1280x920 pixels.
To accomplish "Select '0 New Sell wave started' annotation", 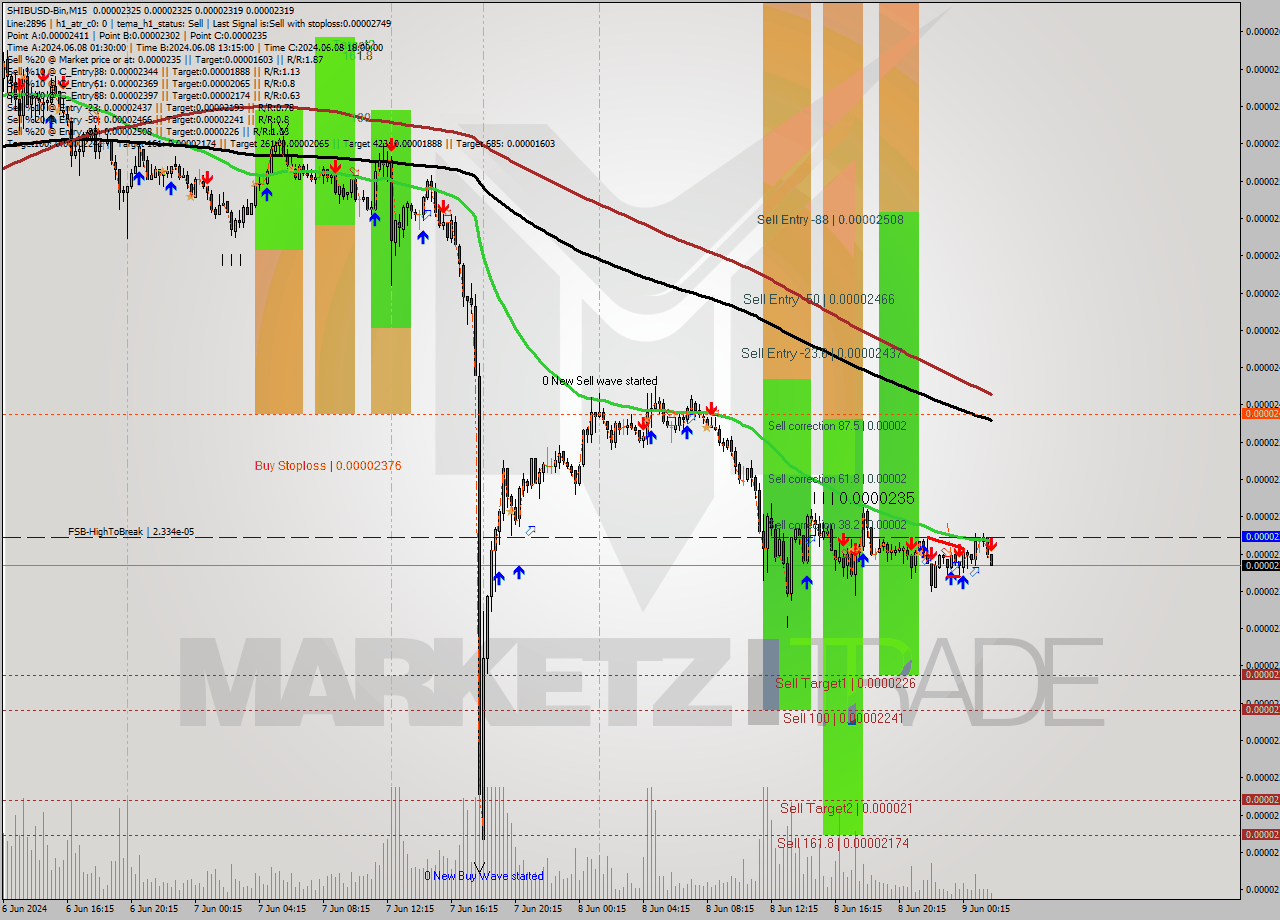I will (600, 381).
